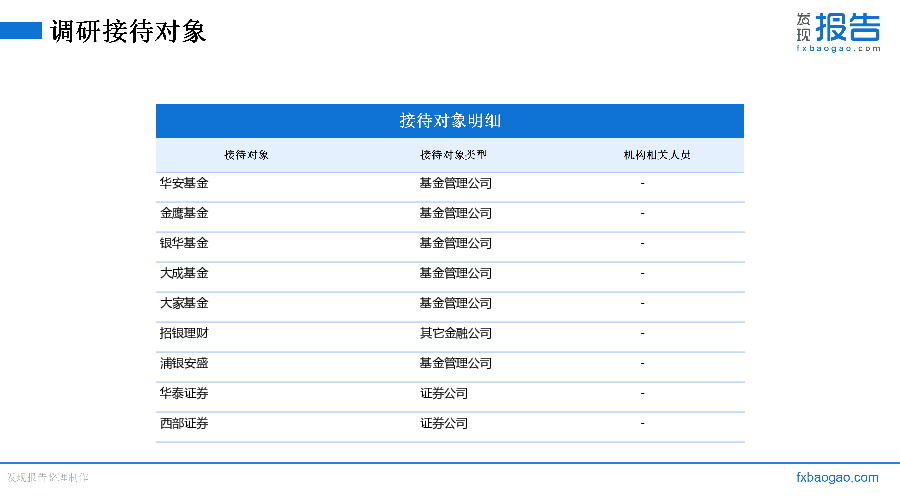Click 证券公司 in the 西部证券 row
Screen dimensions: 900x500
point(444,423)
